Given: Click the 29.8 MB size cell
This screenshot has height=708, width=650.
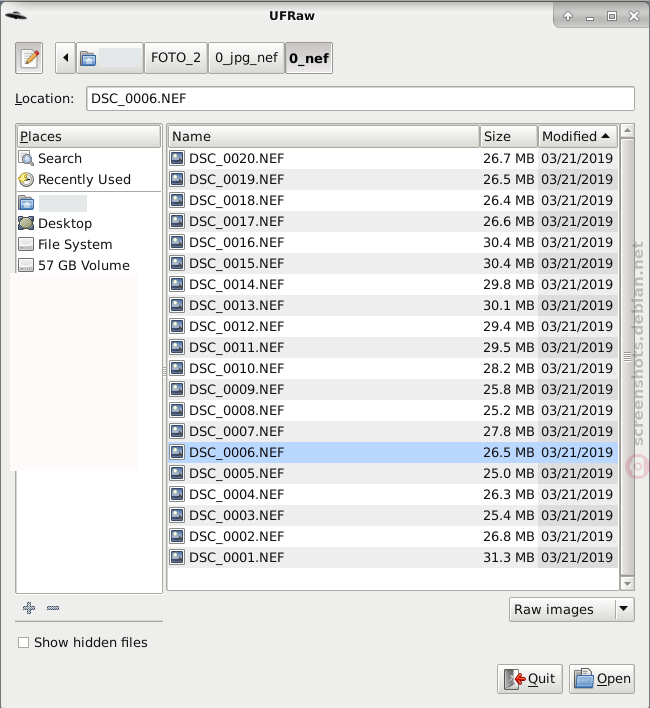Looking at the screenshot, I should tap(509, 284).
